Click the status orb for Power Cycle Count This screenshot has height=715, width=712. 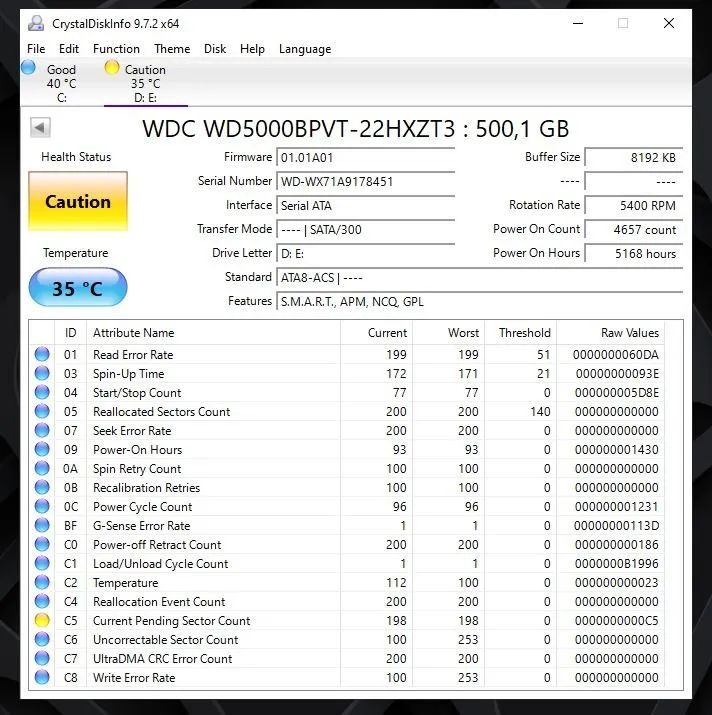(x=42, y=506)
